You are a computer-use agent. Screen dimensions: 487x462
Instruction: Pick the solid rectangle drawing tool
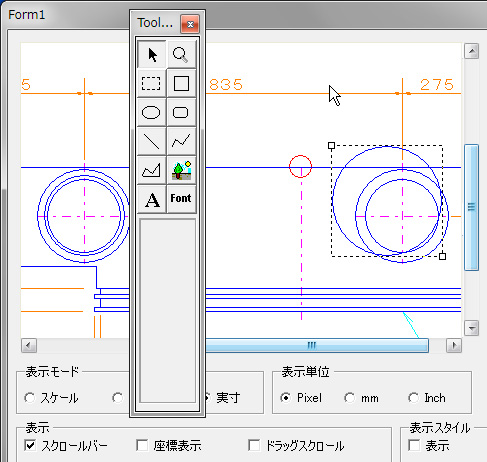181,83
